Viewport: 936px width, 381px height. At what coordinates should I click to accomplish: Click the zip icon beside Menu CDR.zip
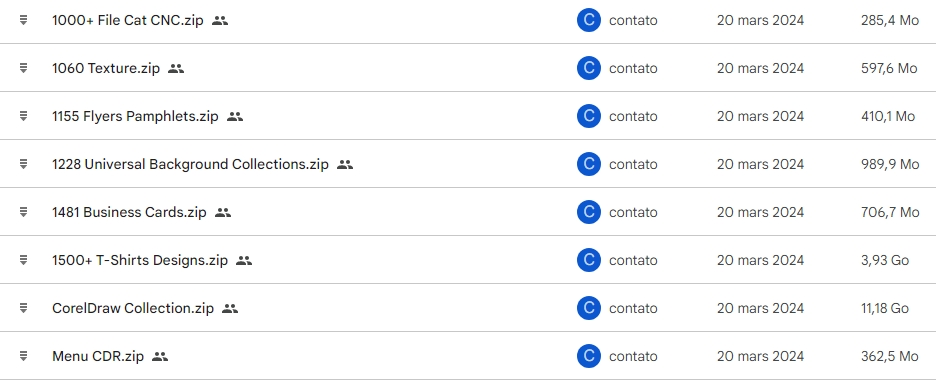click(x=23, y=357)
